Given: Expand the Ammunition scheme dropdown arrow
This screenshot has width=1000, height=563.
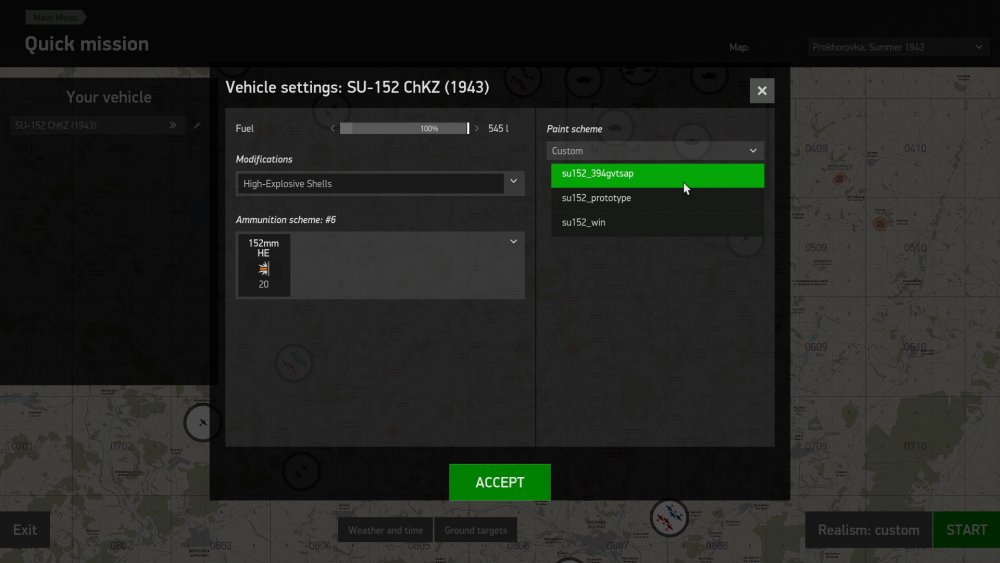Looking at the screenshot, I should 513,242.
